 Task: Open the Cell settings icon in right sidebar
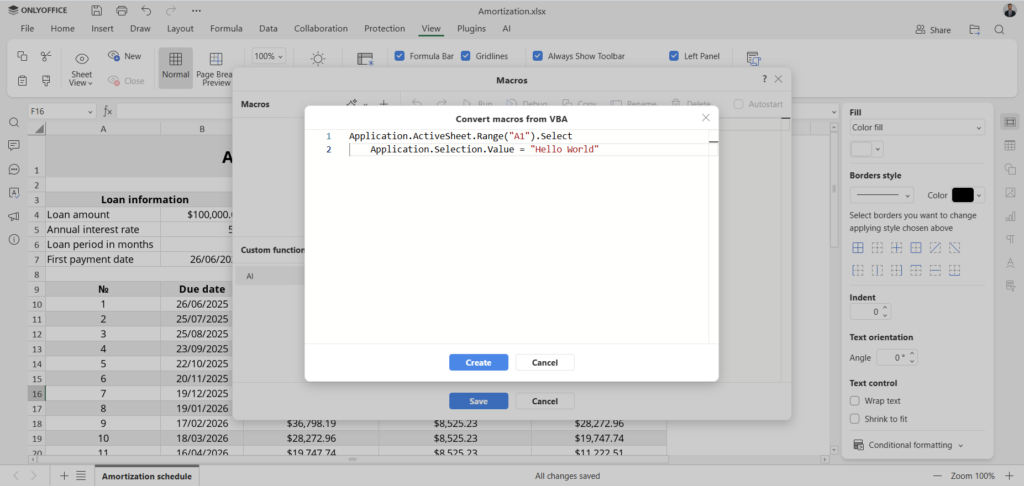pos(1010,122)
